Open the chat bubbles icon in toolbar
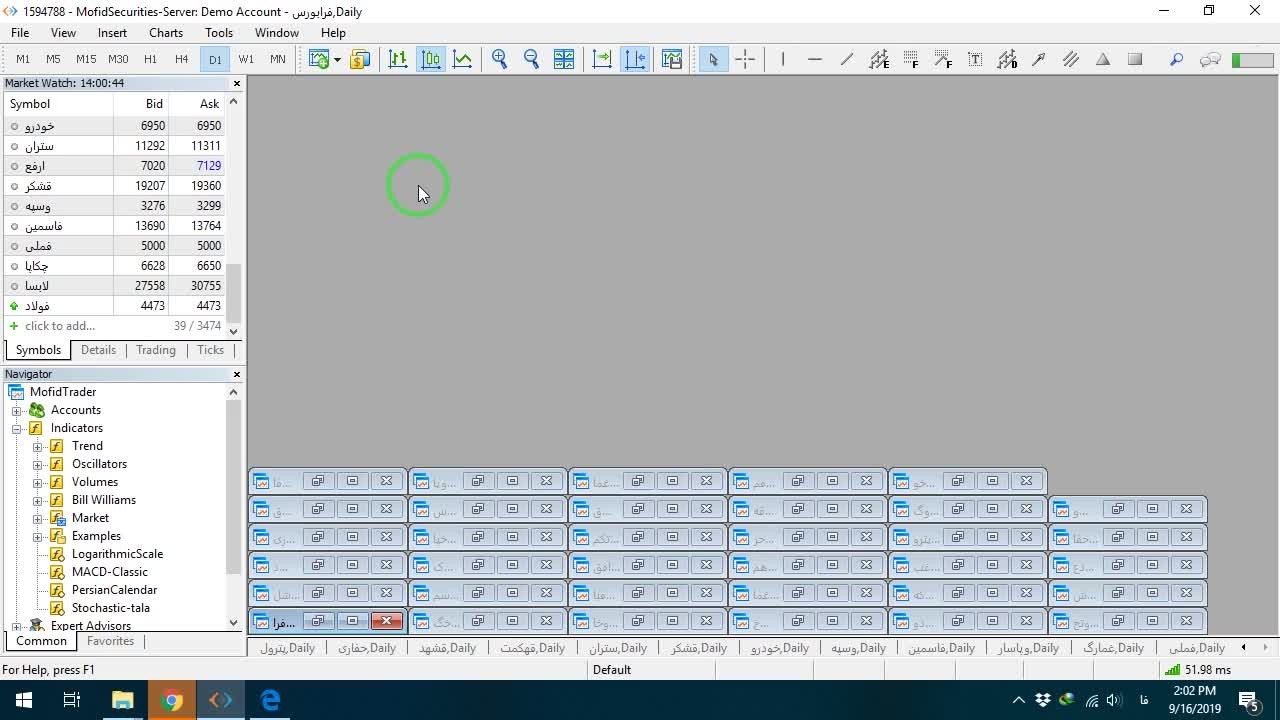 pos(1210,59)
